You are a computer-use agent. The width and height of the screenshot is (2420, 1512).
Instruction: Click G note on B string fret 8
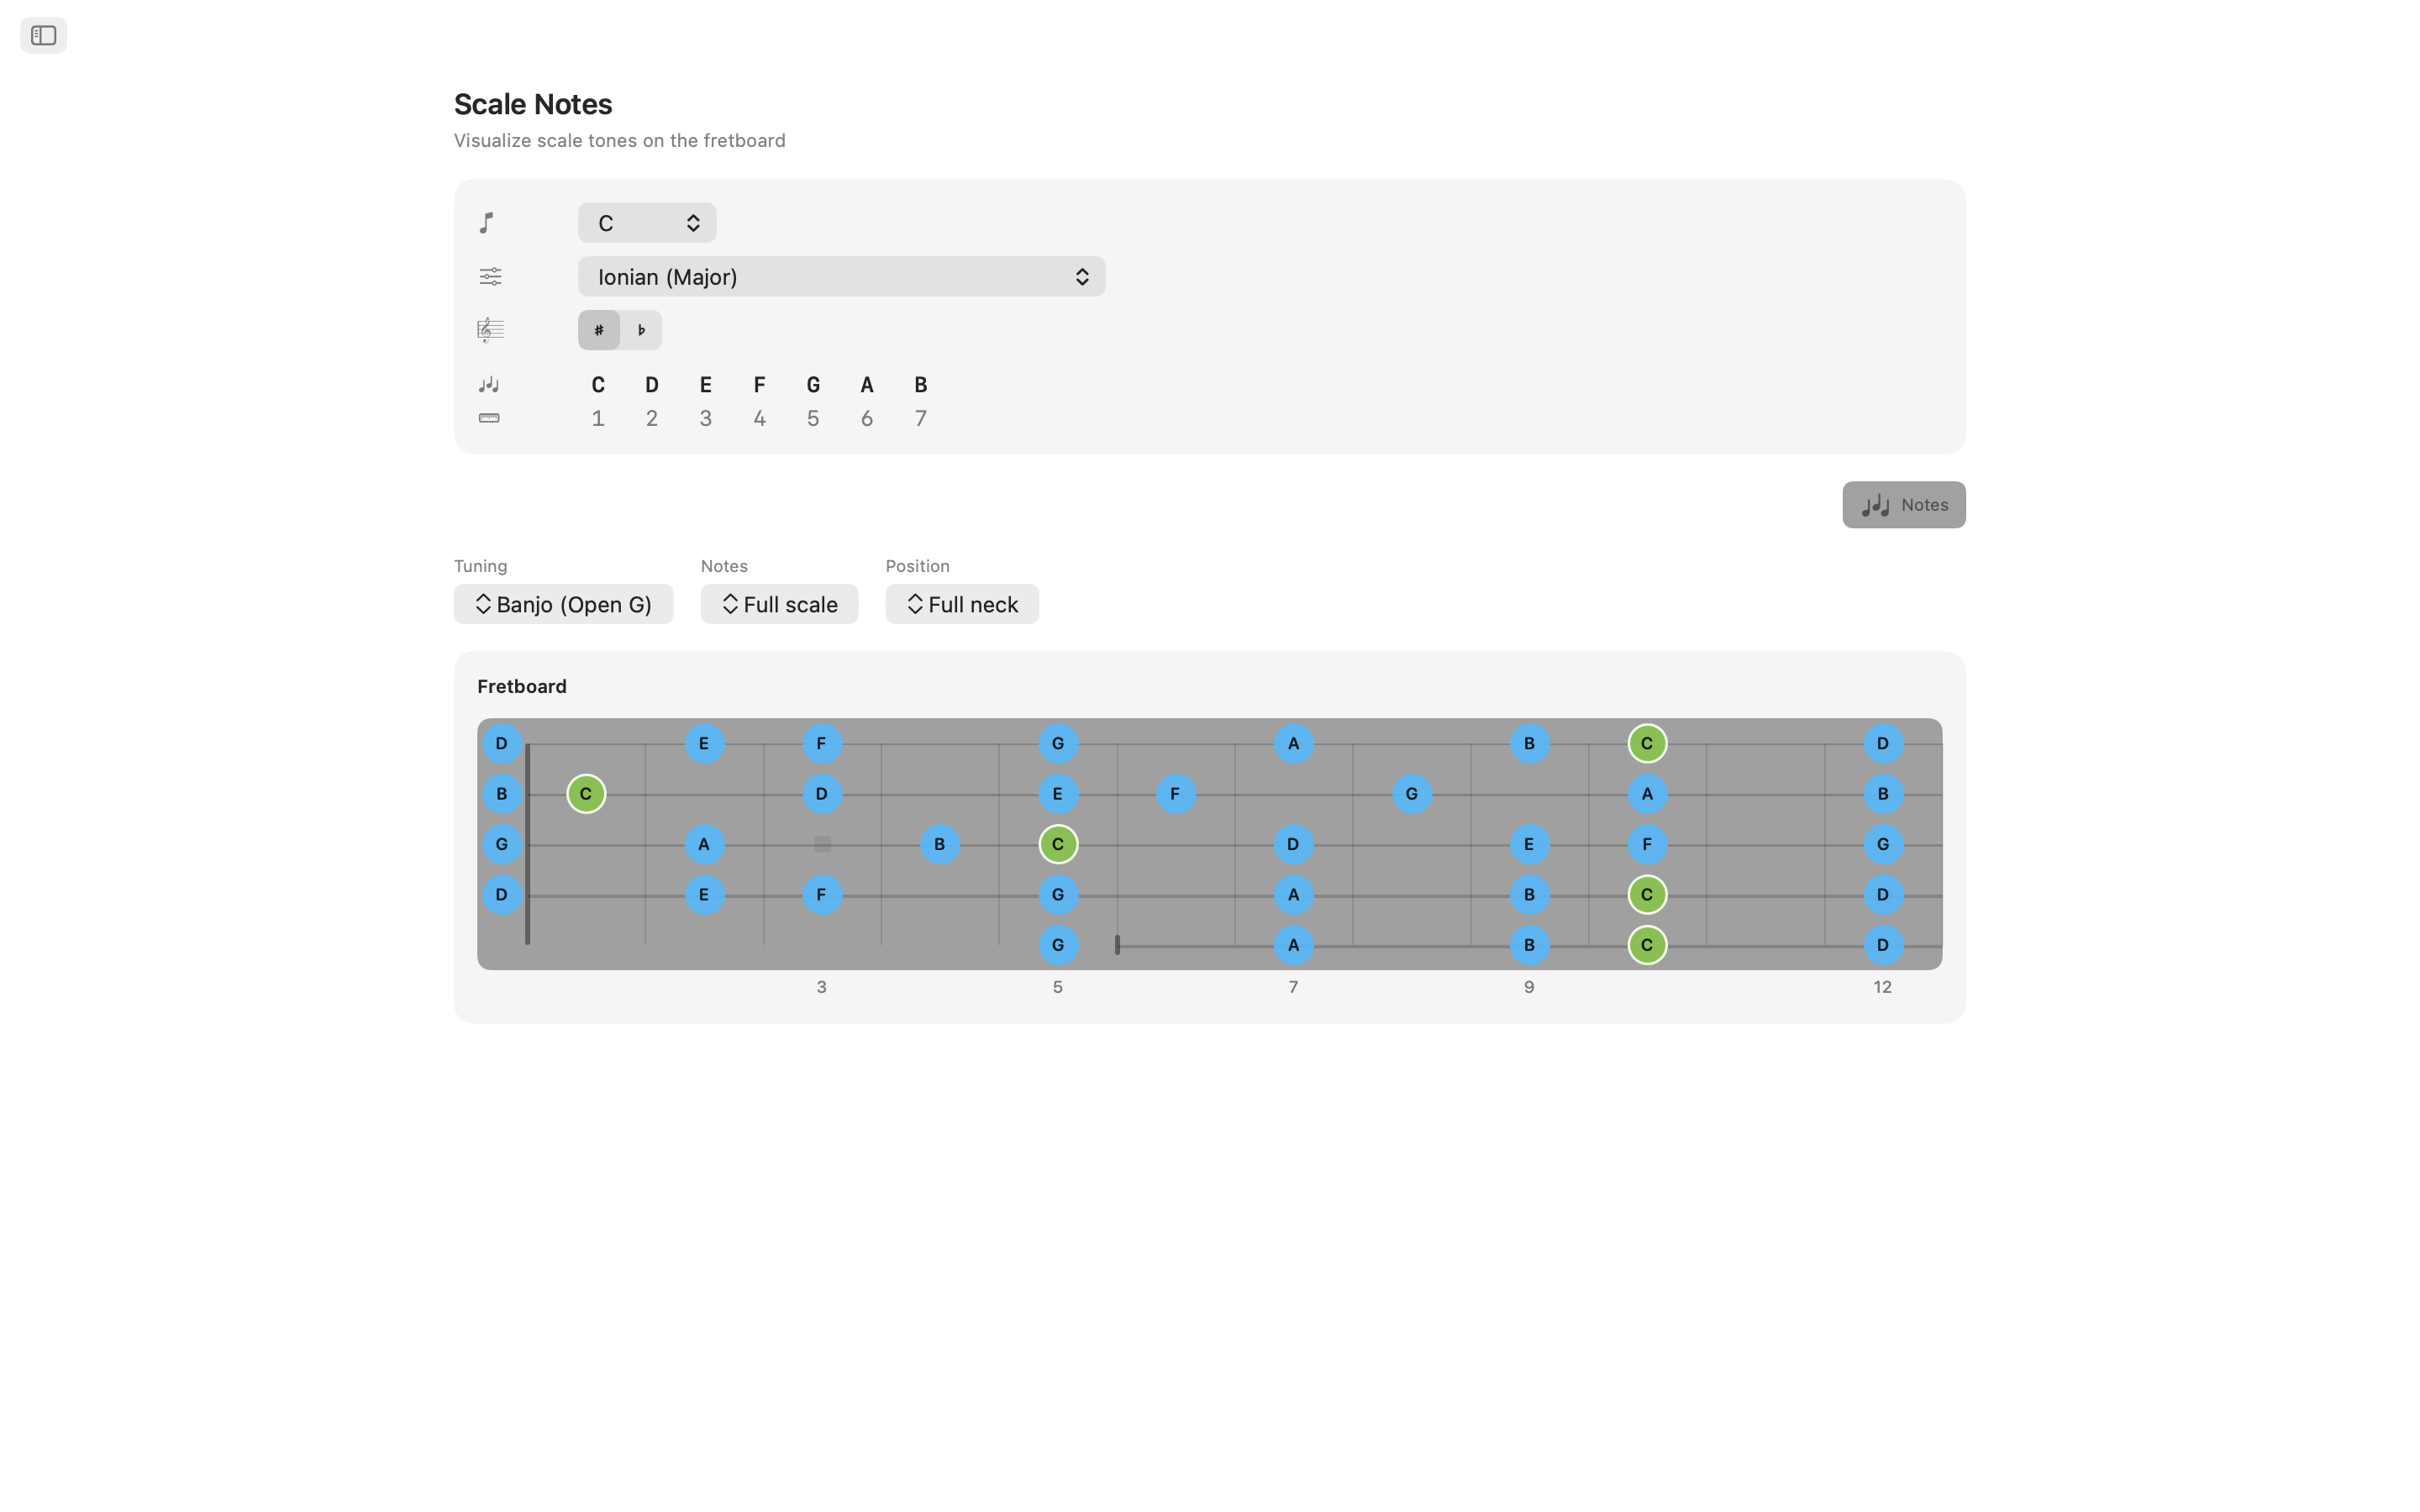click(x=1412, y=794)
